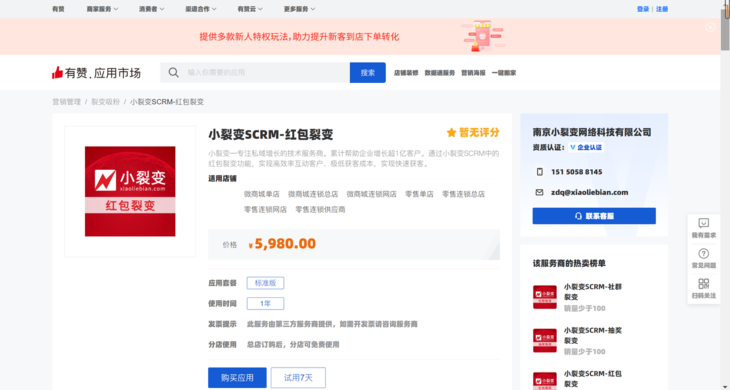The height and width of the screenshot is (390, 730).
Task: Select the 标准版 package option
Action: [265, 283]
